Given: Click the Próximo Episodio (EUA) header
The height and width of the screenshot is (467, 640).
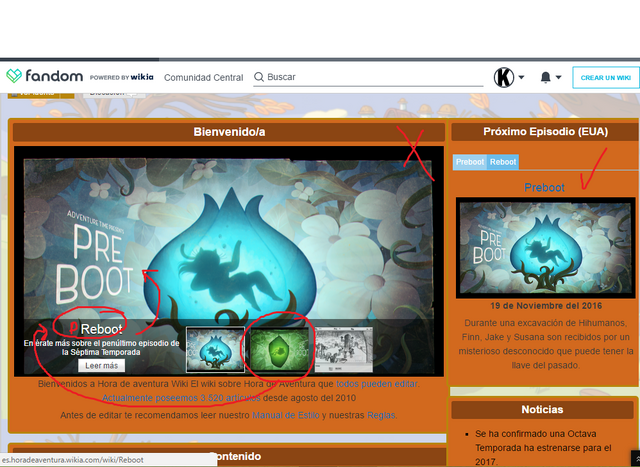Looking at the screenshot, I should pyautogui.click(x=545, y=131).
